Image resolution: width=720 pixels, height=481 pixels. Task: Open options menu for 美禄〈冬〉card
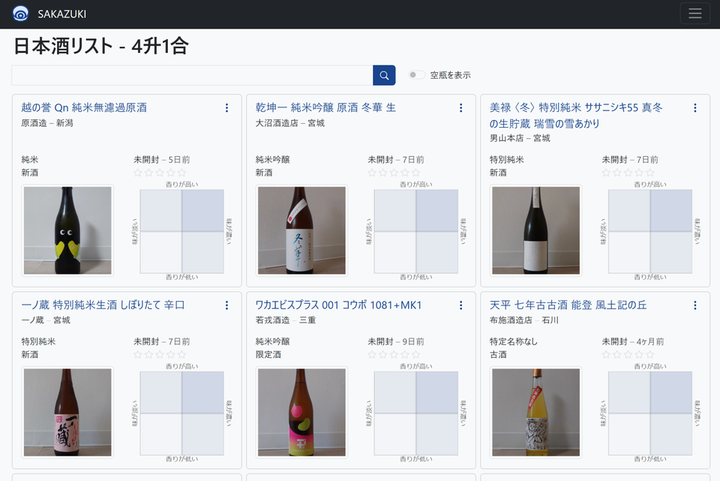[695, 108]
